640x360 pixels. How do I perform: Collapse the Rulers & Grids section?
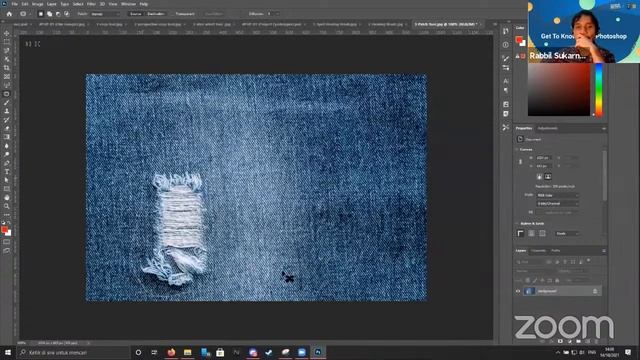517,224
